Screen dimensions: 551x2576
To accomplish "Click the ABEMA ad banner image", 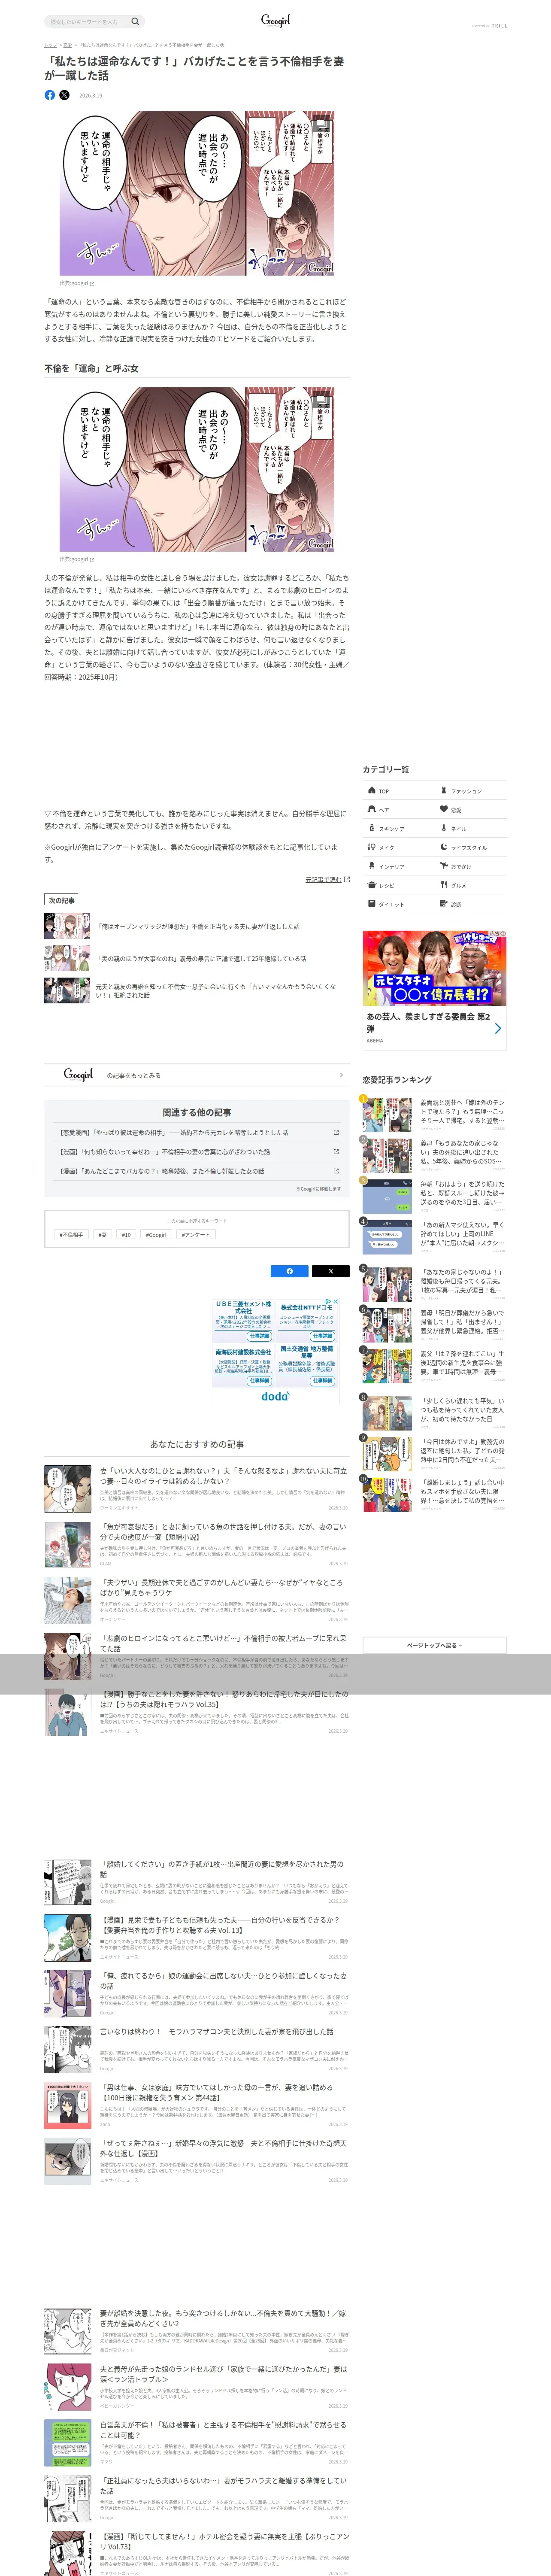I will click(434, 969).
